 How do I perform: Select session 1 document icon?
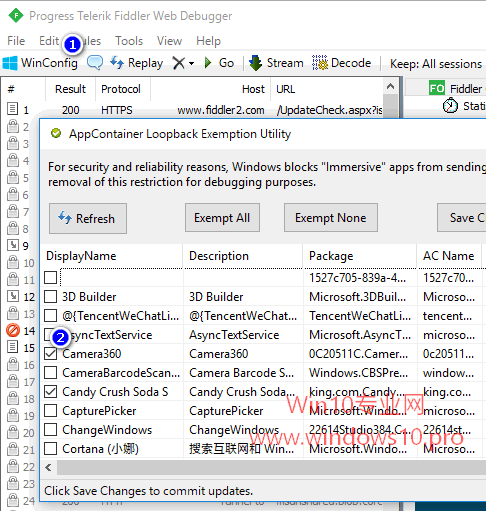(13, 109)
